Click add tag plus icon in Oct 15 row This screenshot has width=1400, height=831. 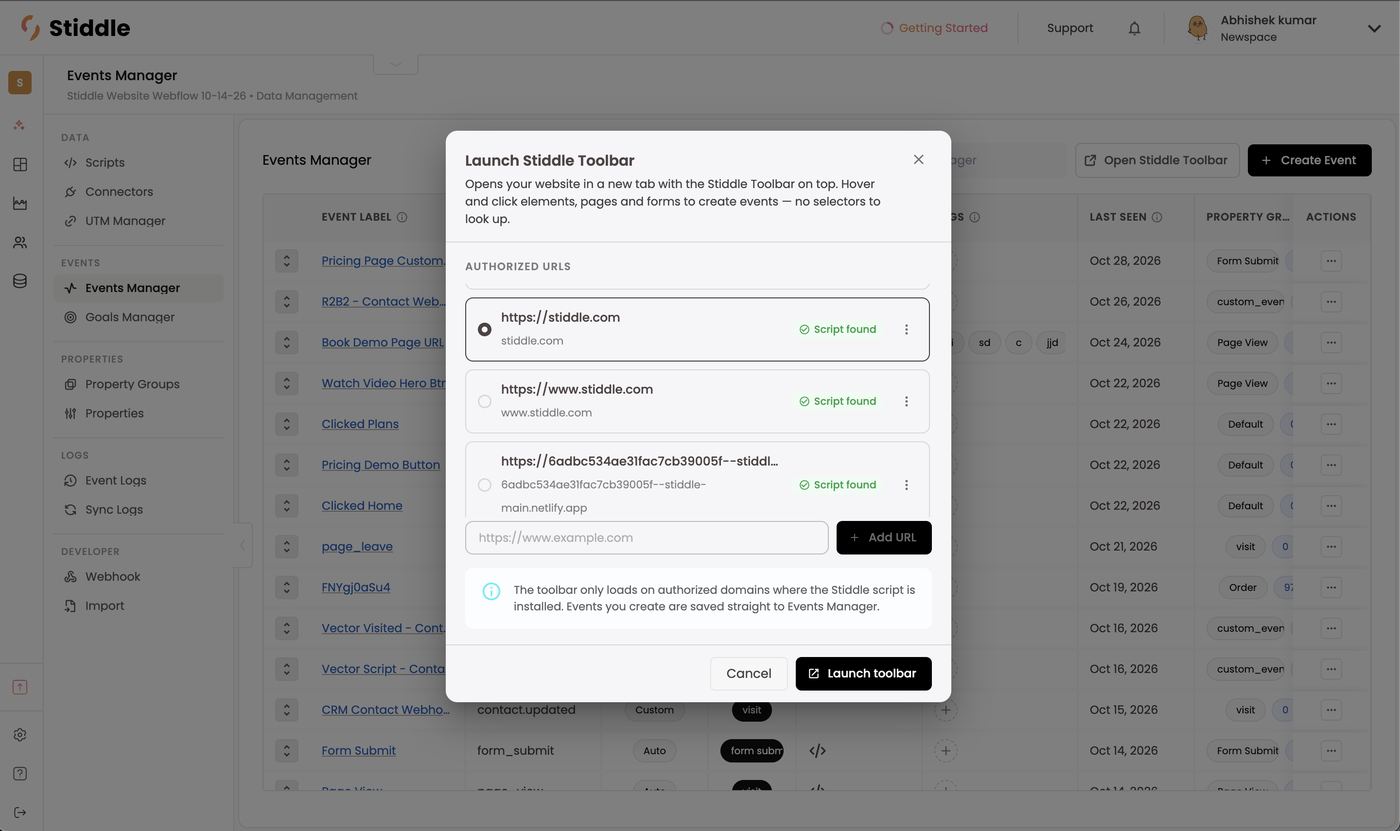click(945, 710)
